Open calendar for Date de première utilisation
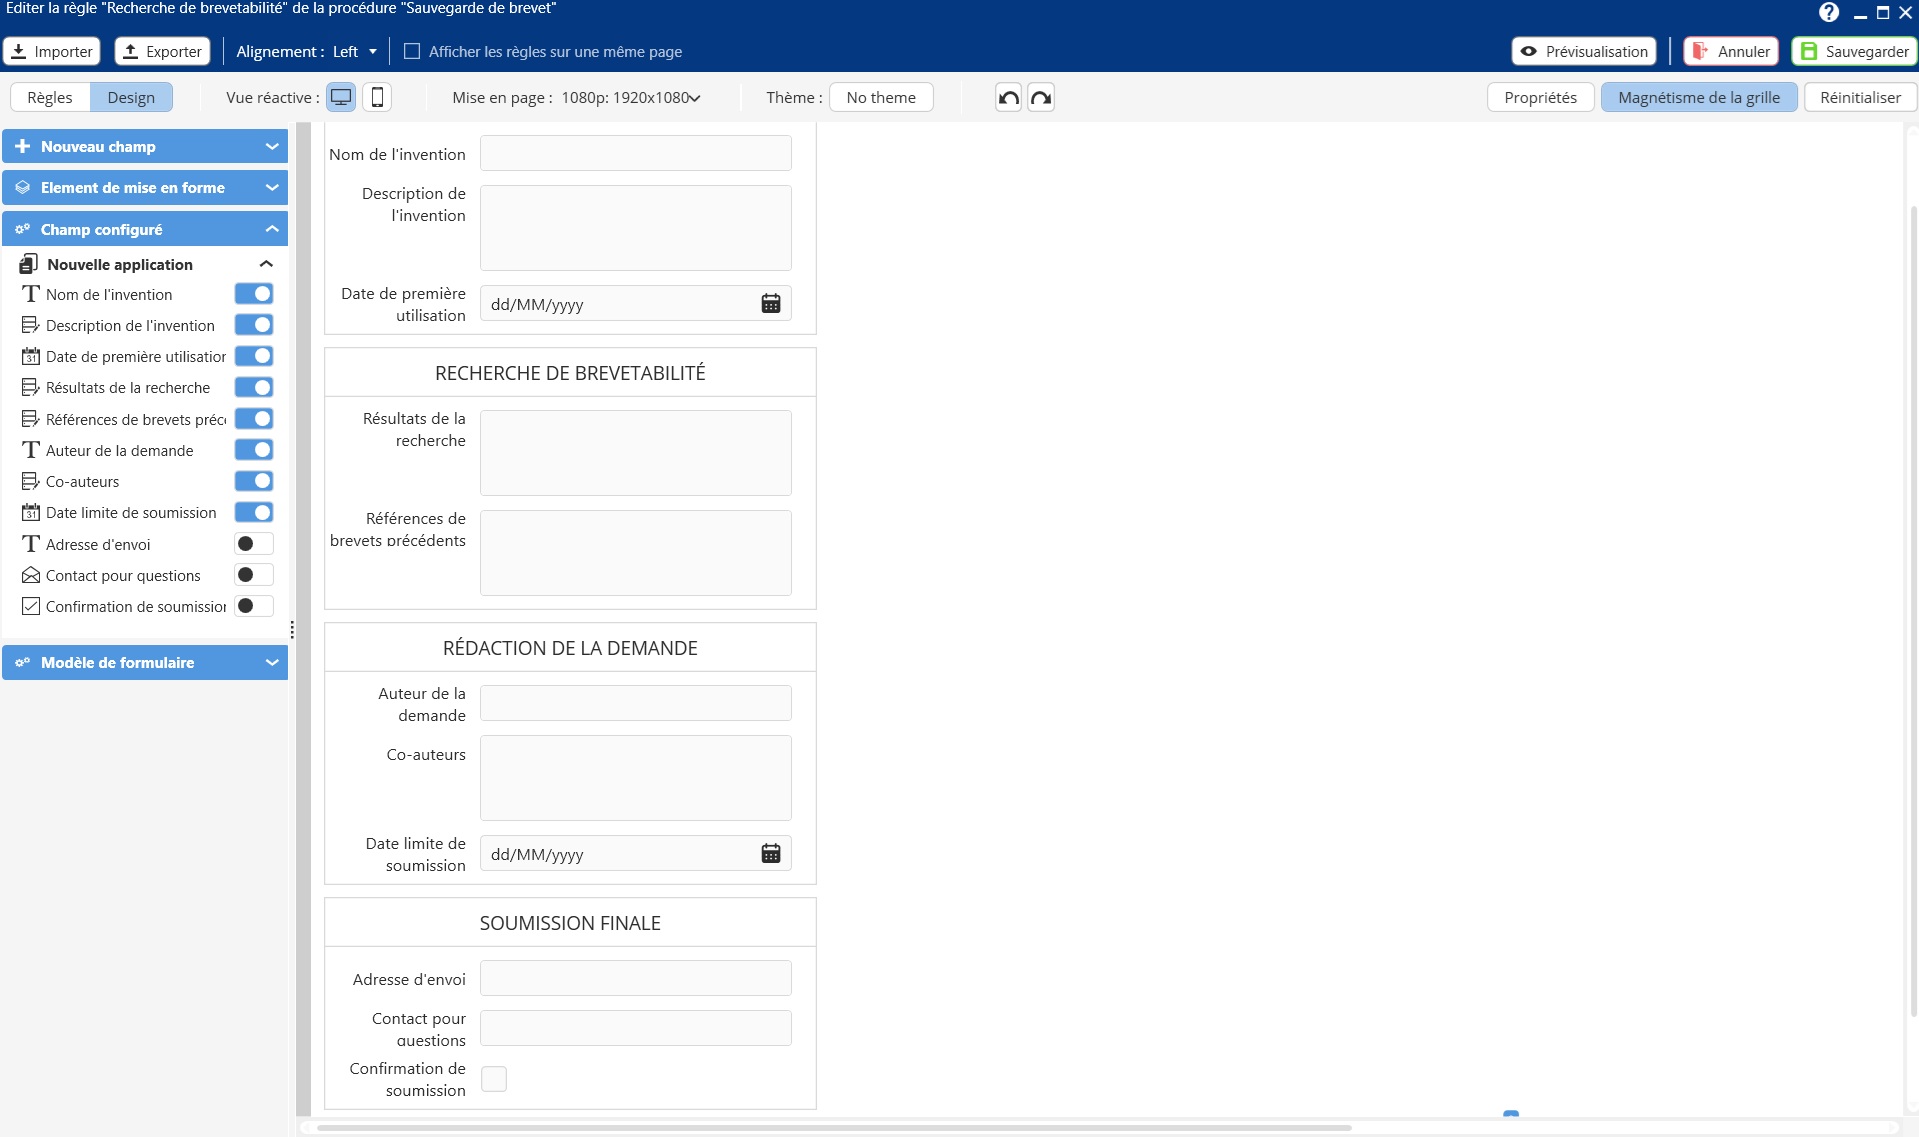This screenshot has width=1919, height=1137. coord(771,303)
